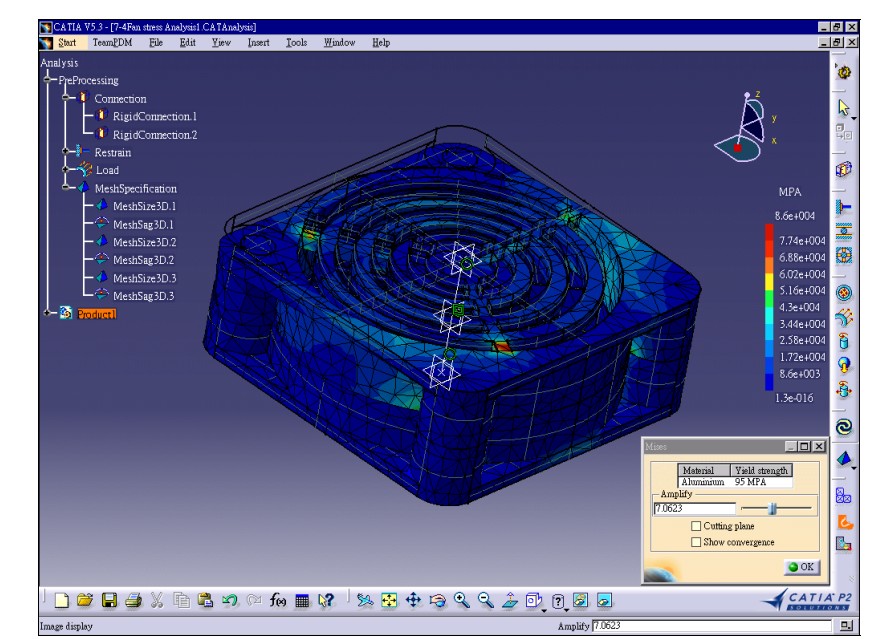Click the Amplify value field in Mises dialog

695,508
